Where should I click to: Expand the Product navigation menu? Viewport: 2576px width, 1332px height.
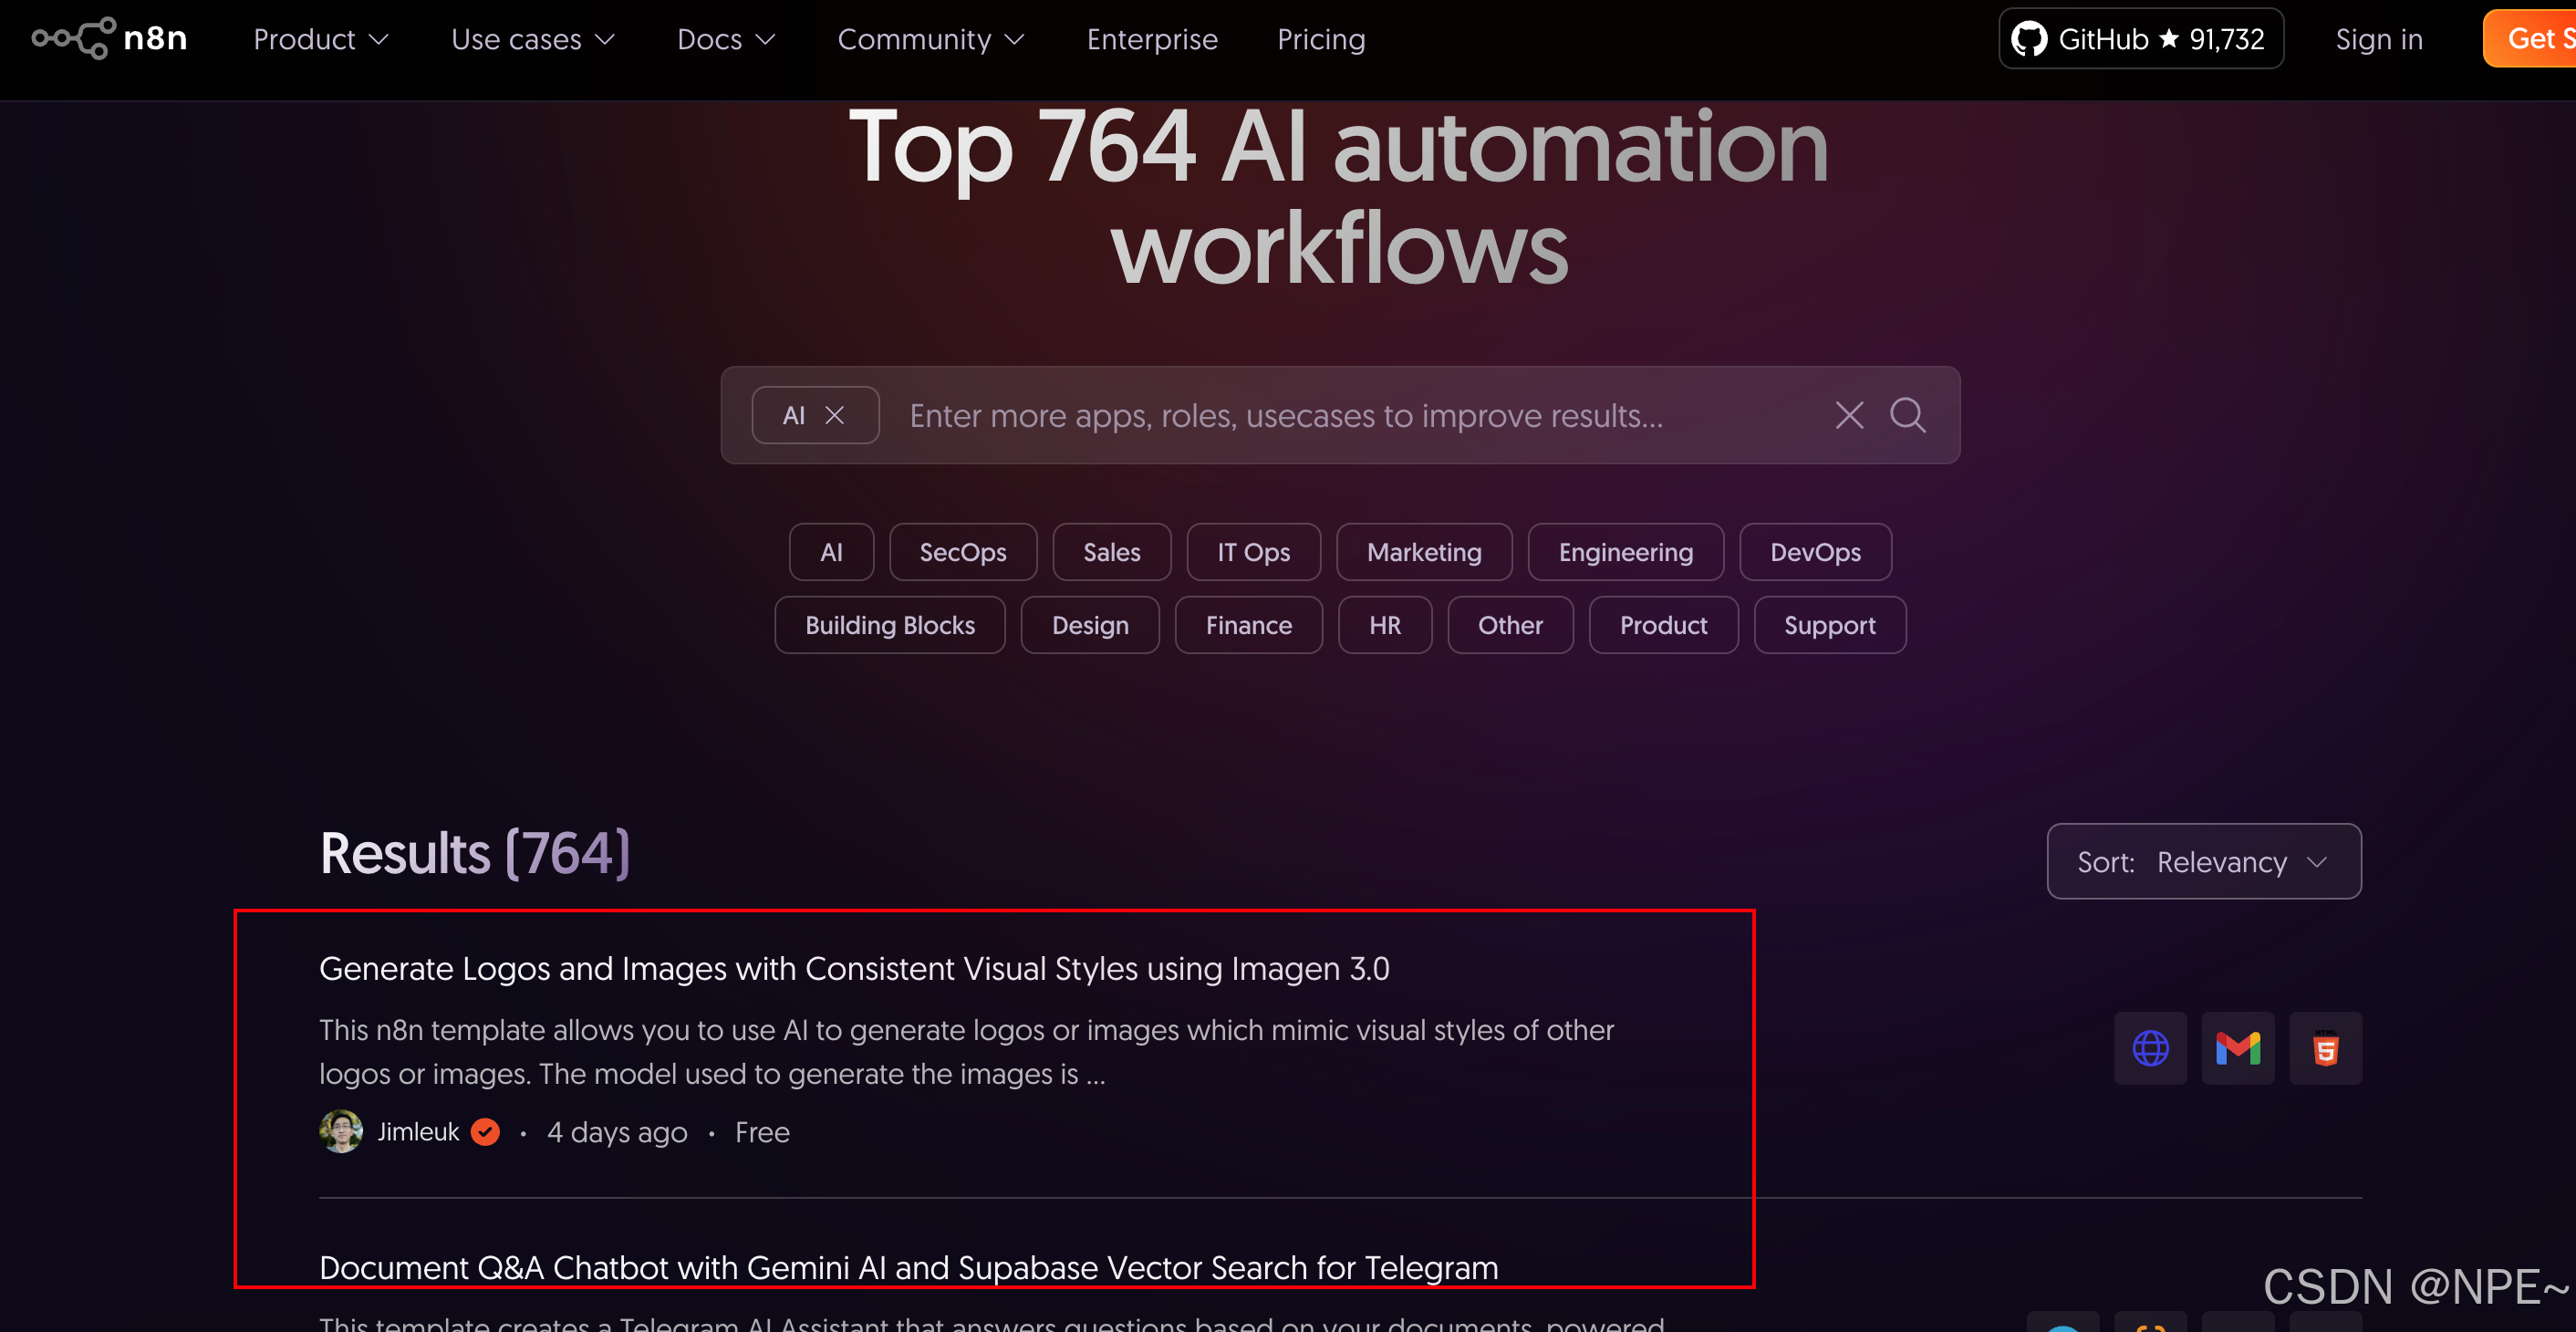point(320,39)
